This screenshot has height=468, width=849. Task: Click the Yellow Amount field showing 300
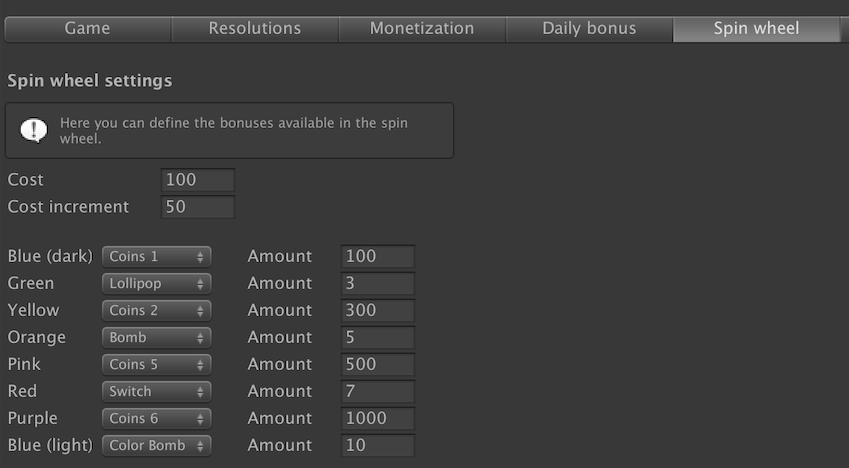[x=377, y=311]
